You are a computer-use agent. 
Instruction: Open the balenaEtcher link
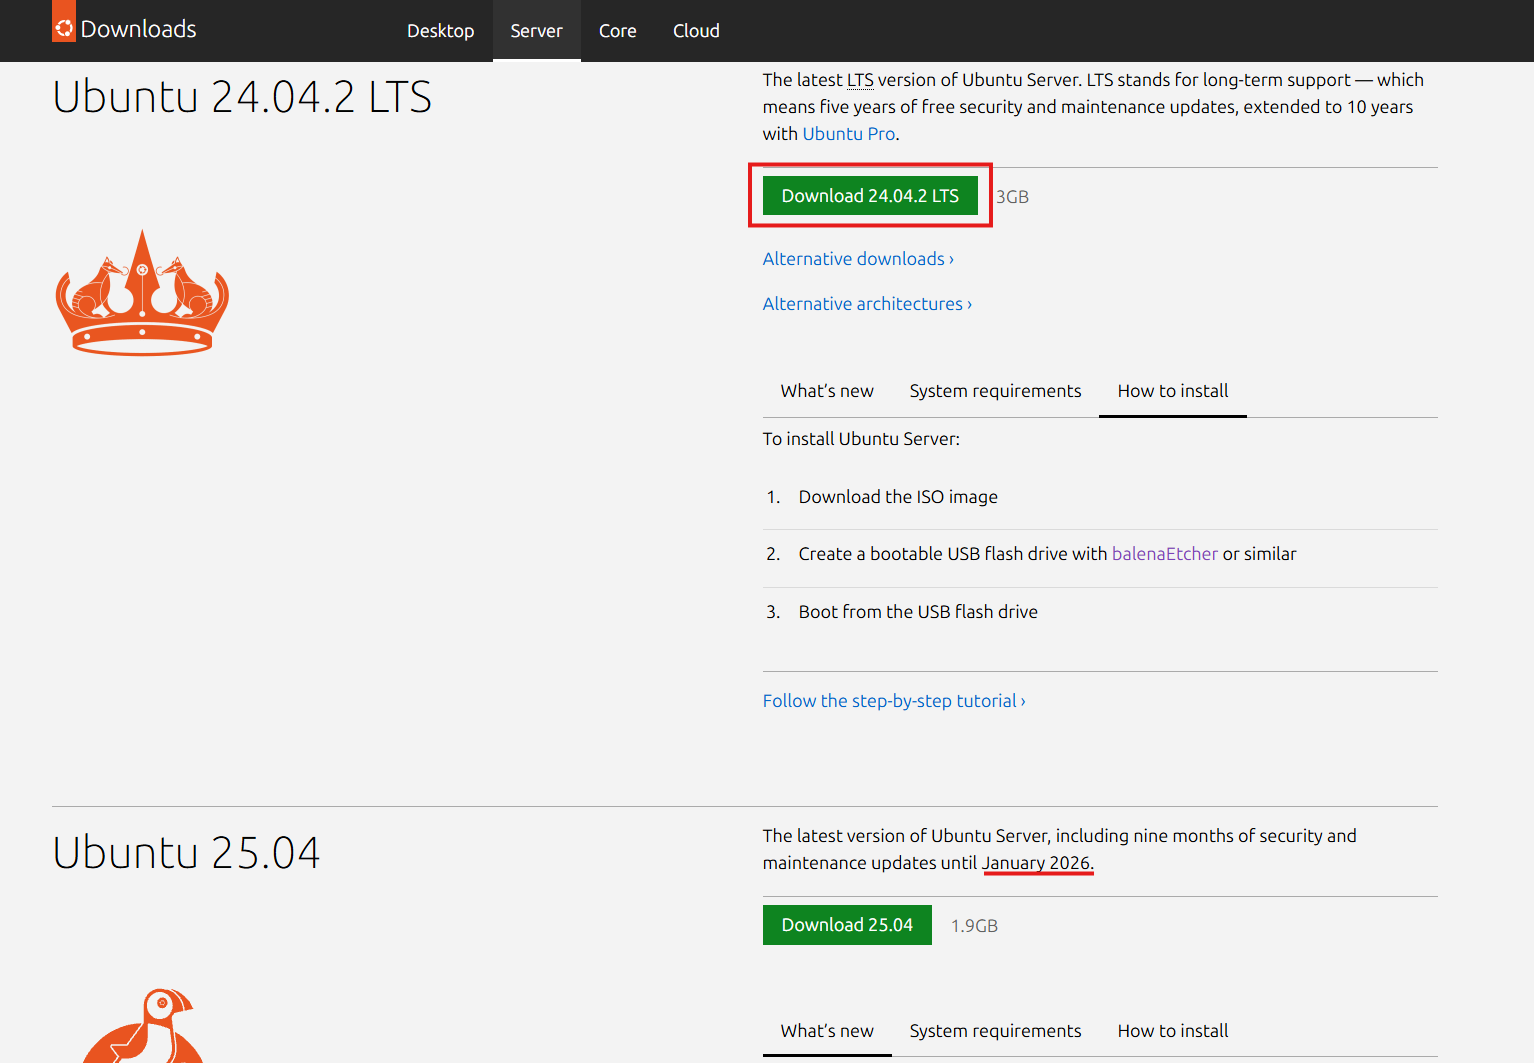[1164, 553]
